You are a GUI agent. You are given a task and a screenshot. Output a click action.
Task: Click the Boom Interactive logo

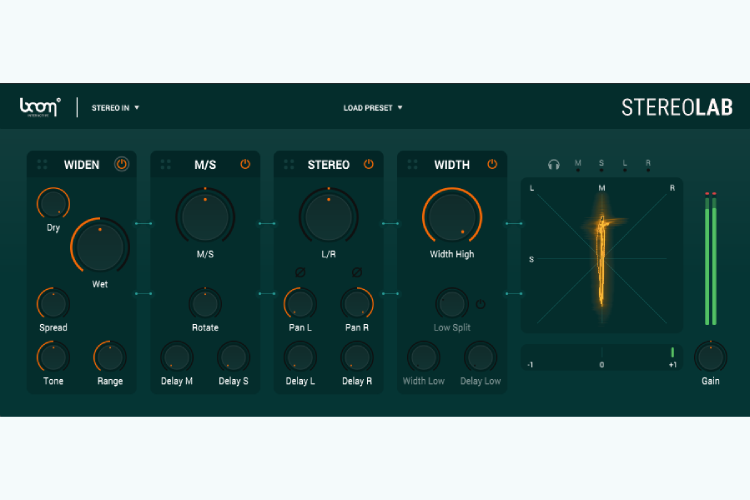click(x=40, y=107)
